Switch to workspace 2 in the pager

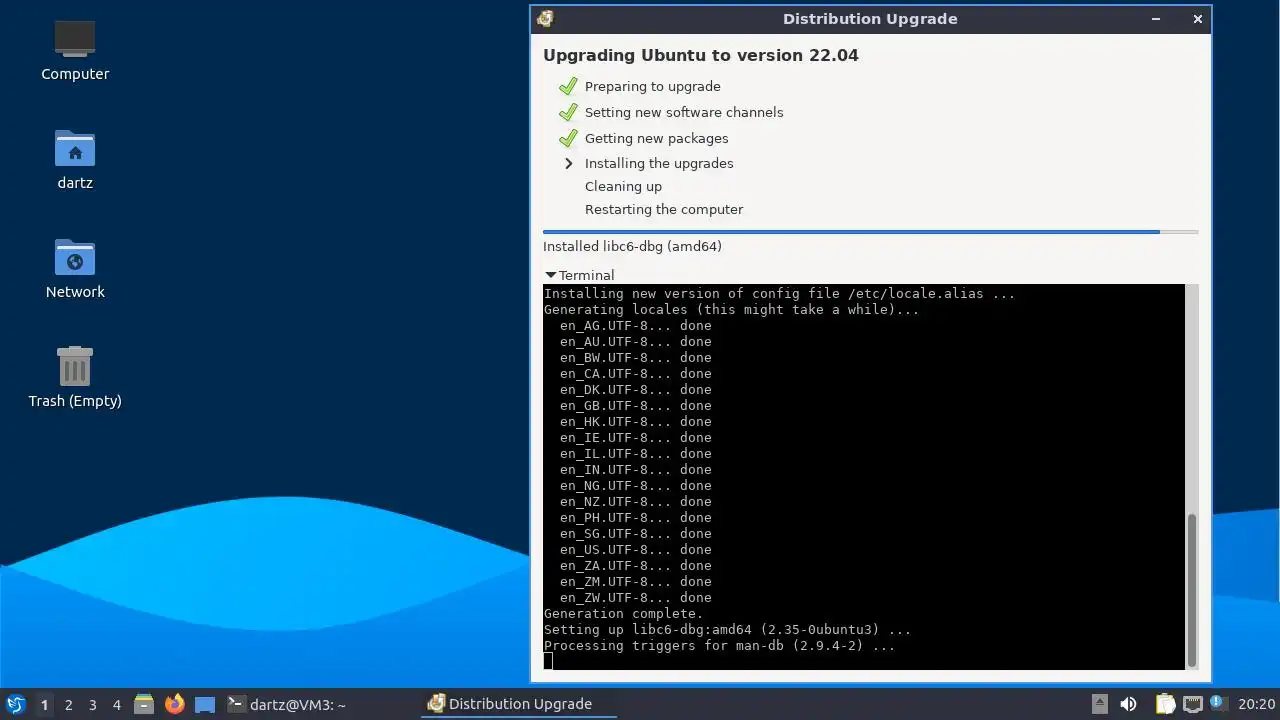(69, 705)
